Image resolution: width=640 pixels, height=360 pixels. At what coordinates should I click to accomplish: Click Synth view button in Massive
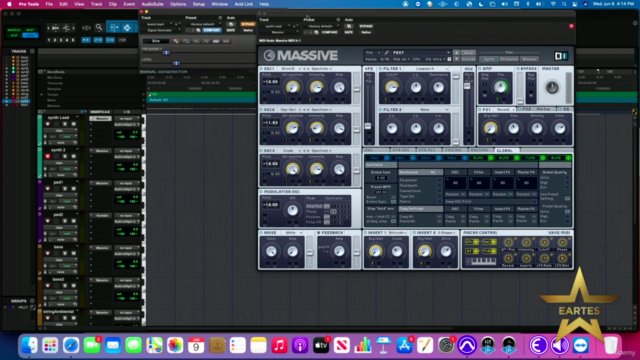[488, 59]
